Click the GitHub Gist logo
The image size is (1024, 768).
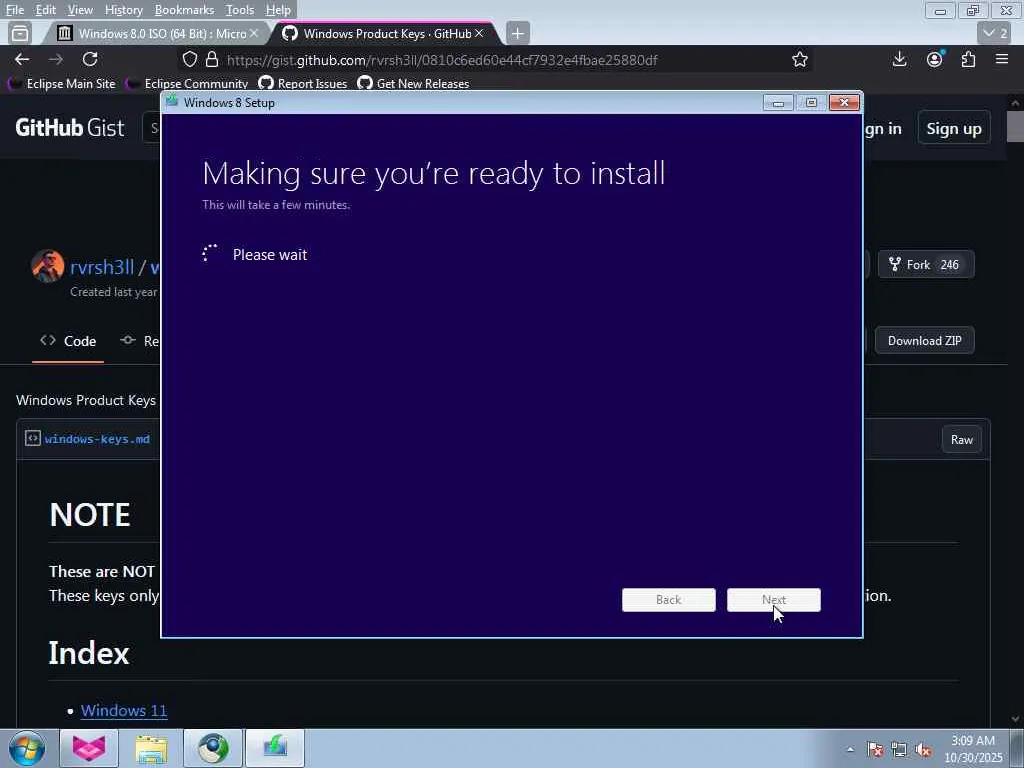69,127
